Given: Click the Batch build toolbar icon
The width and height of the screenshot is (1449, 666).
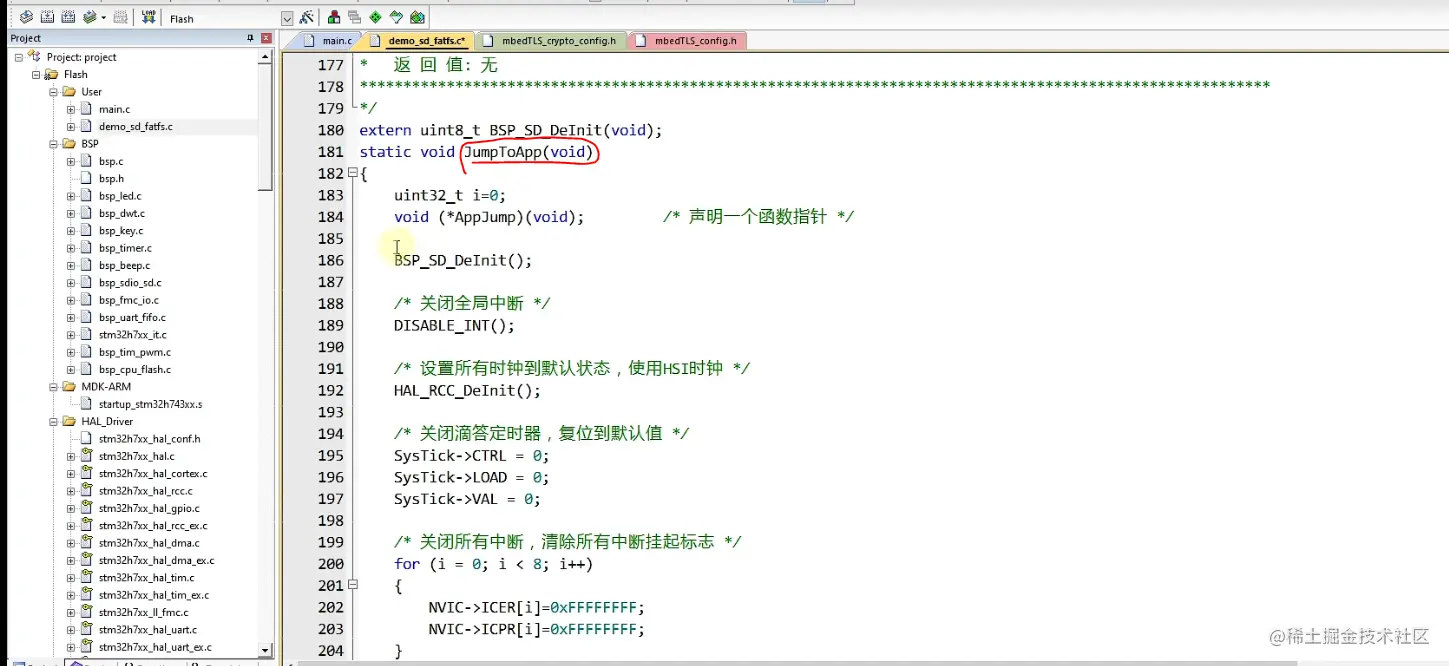Looking at the screenshot, I should click(x=88, y=17).
